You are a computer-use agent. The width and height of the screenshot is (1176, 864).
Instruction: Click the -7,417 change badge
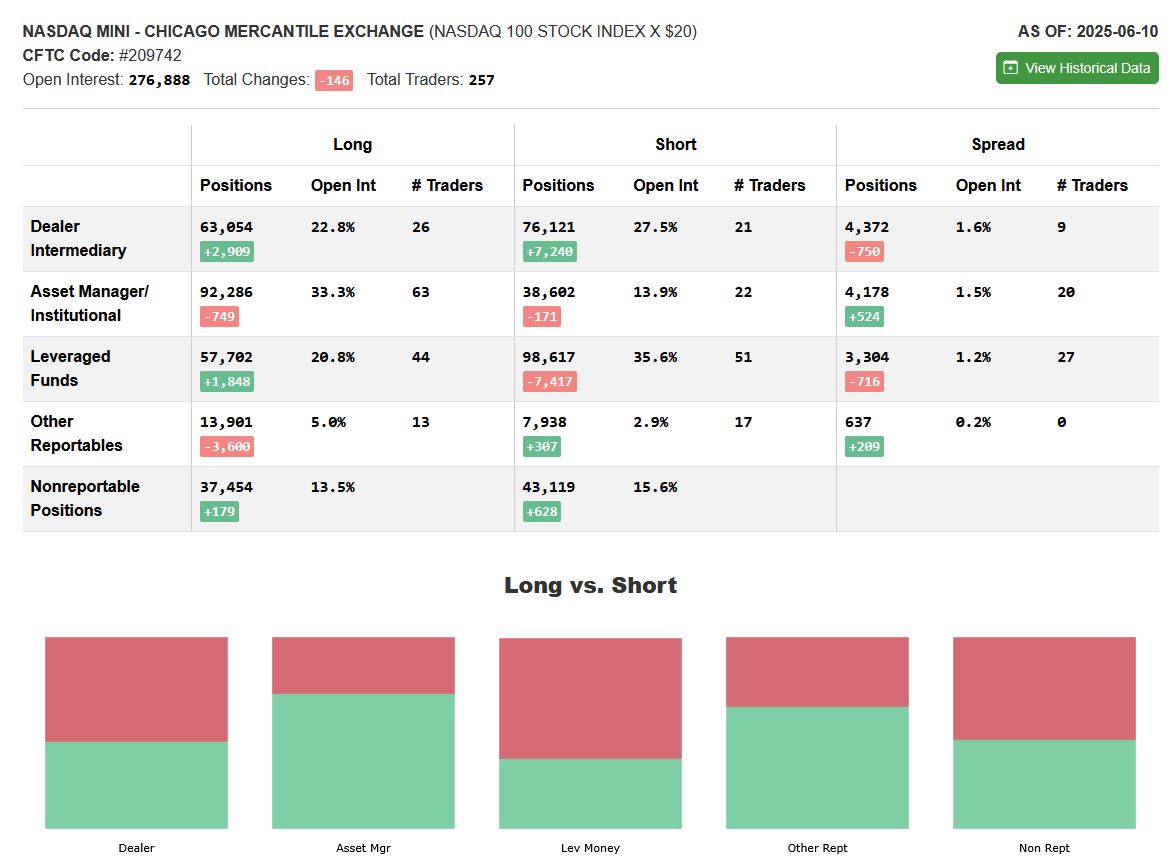(x=550, y=382)
